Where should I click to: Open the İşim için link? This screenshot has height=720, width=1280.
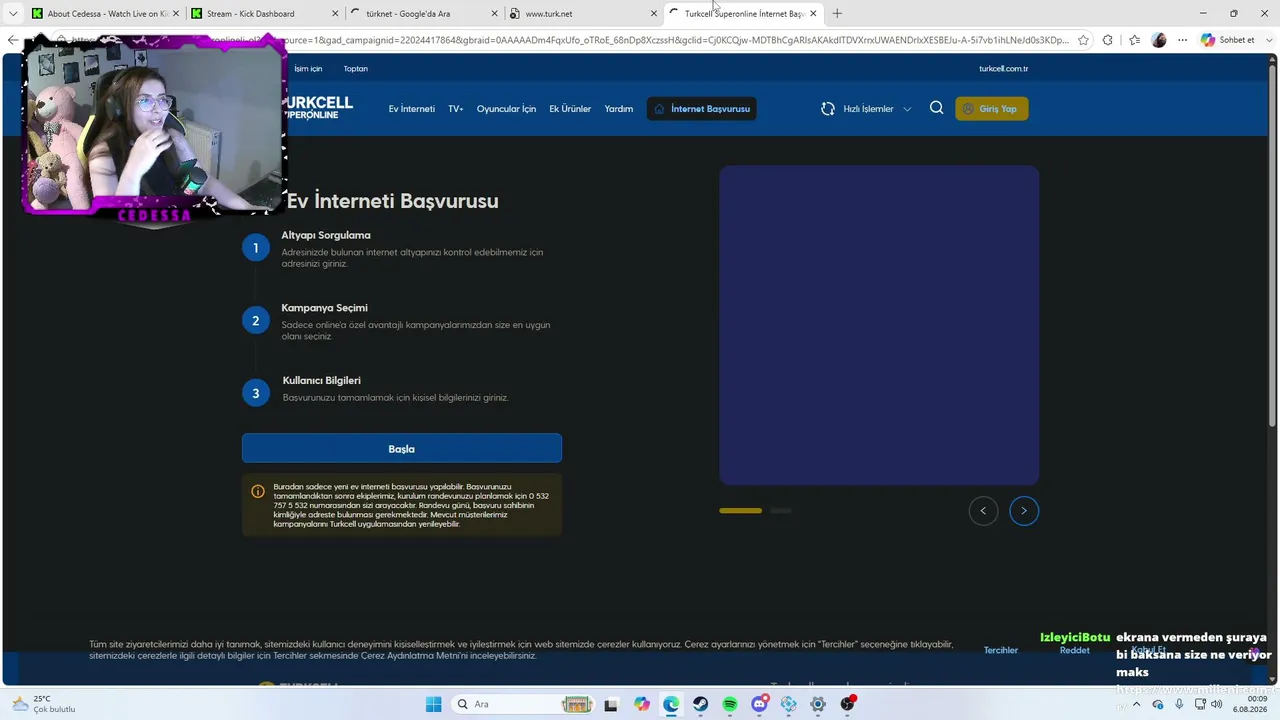point(308,69)
